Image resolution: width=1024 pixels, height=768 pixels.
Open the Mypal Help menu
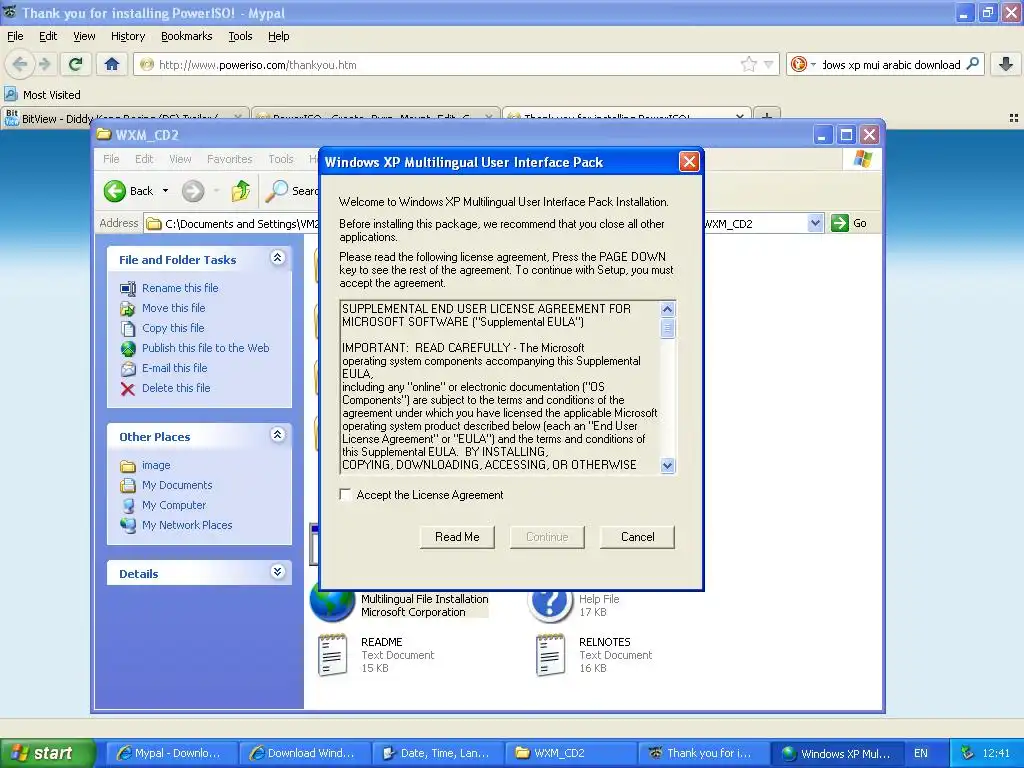[279, 36]
